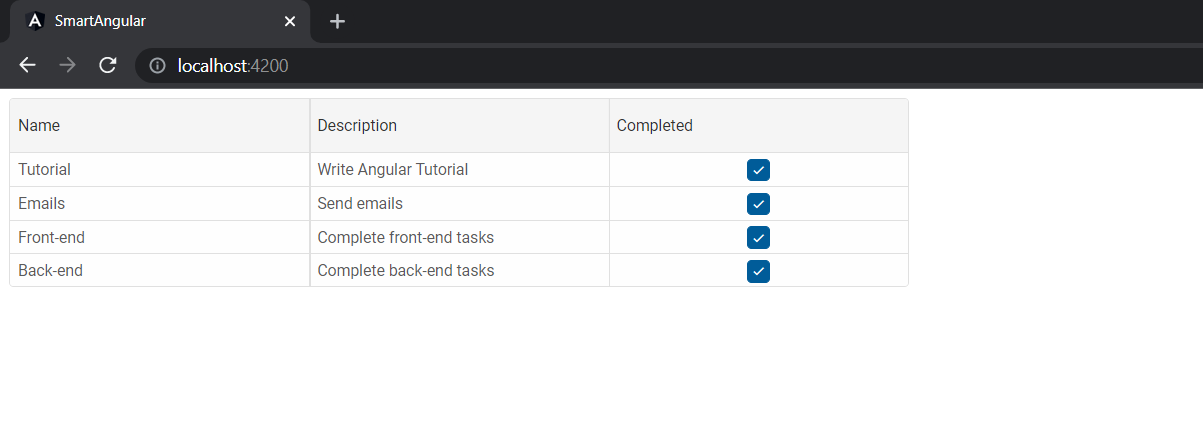
Task: Click the browser back arrow
Action: [x=27, y=65]
